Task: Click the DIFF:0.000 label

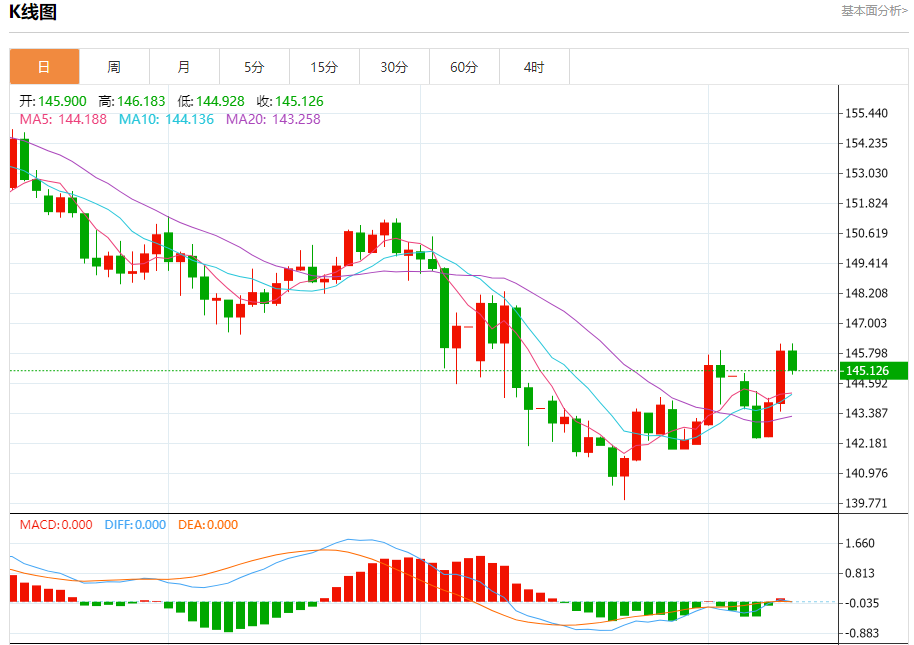Action: click(x=135, y=524)
